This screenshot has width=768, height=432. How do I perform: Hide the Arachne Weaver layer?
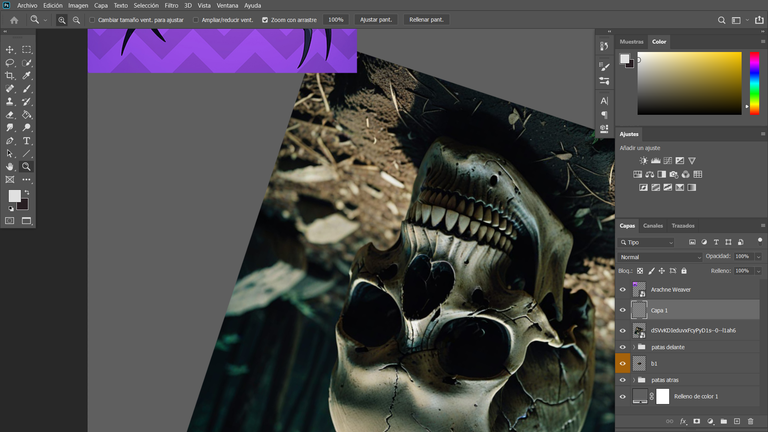coord(623,289)
